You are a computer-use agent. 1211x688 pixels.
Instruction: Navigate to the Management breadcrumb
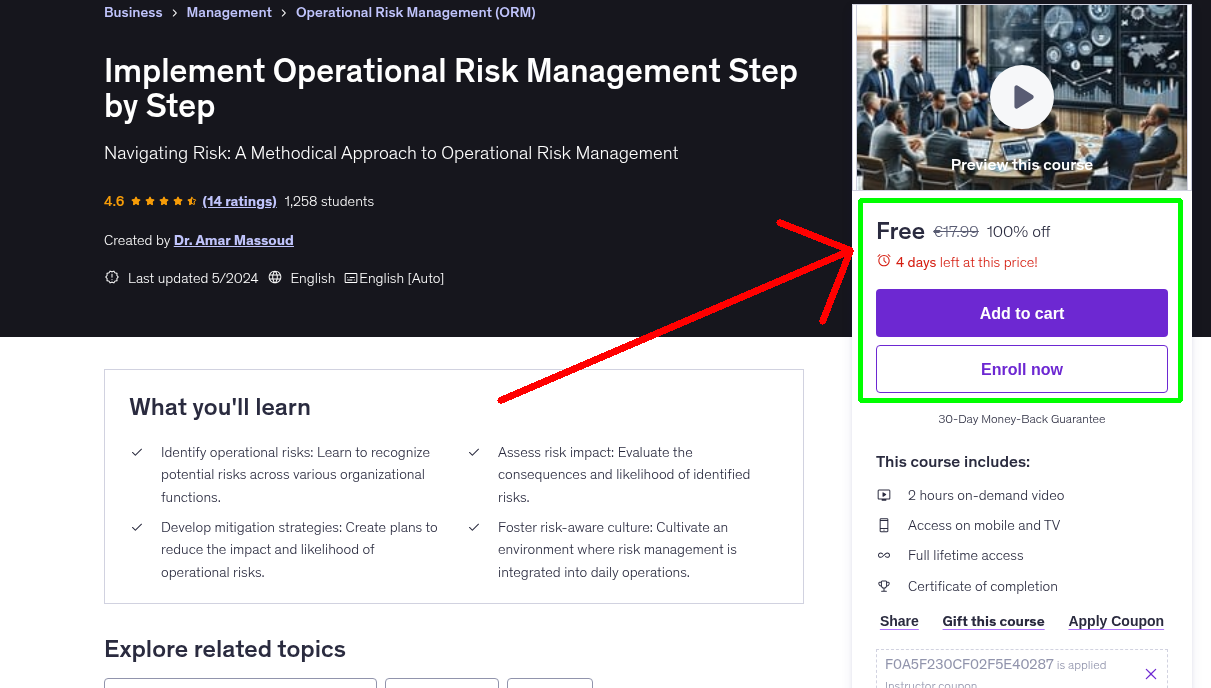(229, 12)
